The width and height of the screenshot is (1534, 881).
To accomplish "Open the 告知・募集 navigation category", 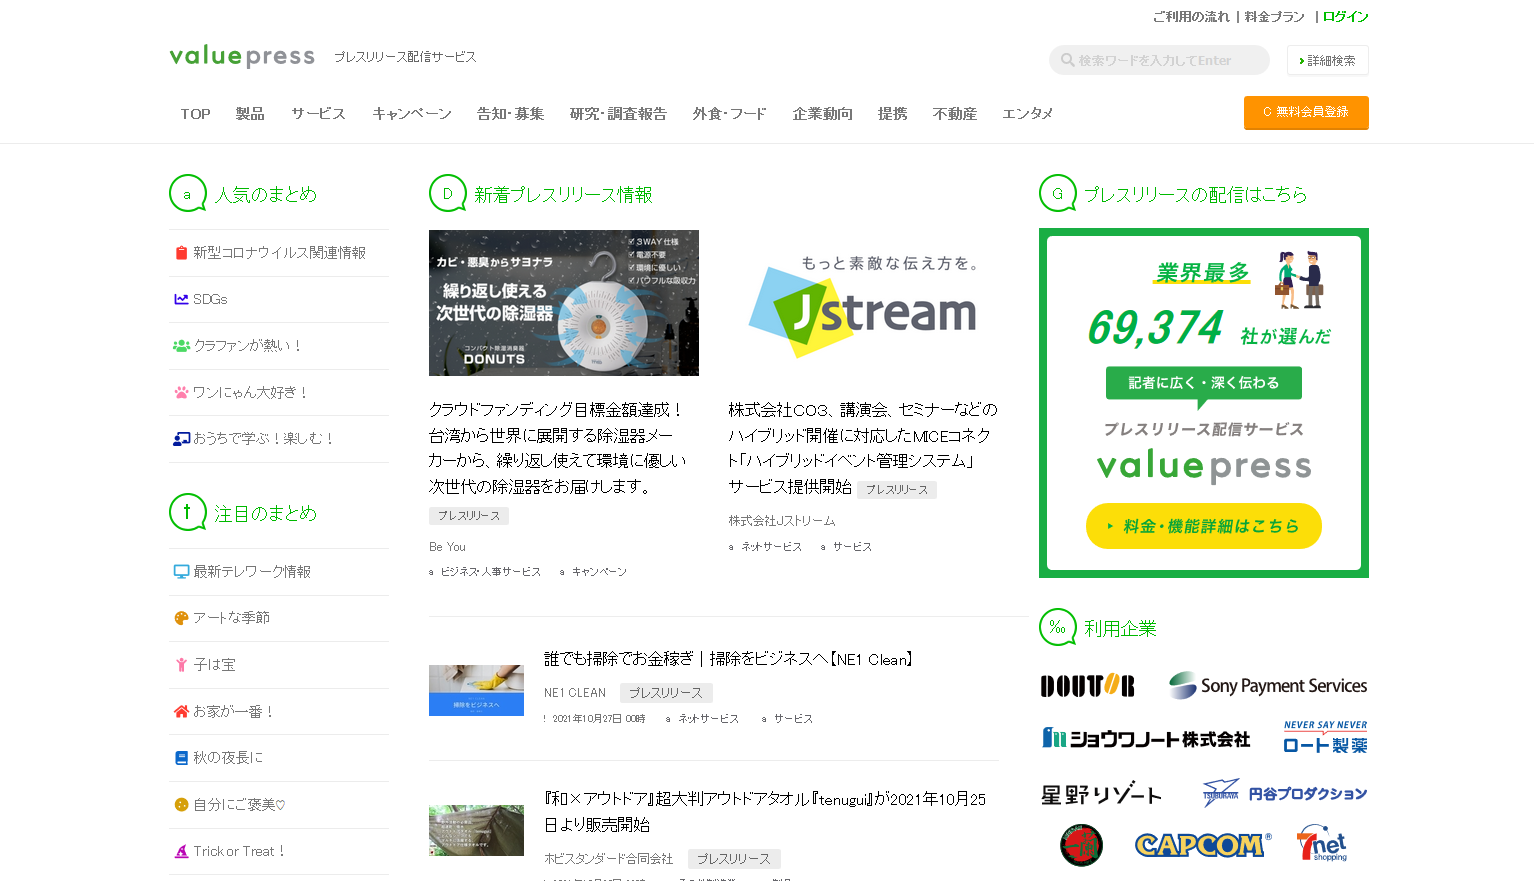I will point(510,114).
